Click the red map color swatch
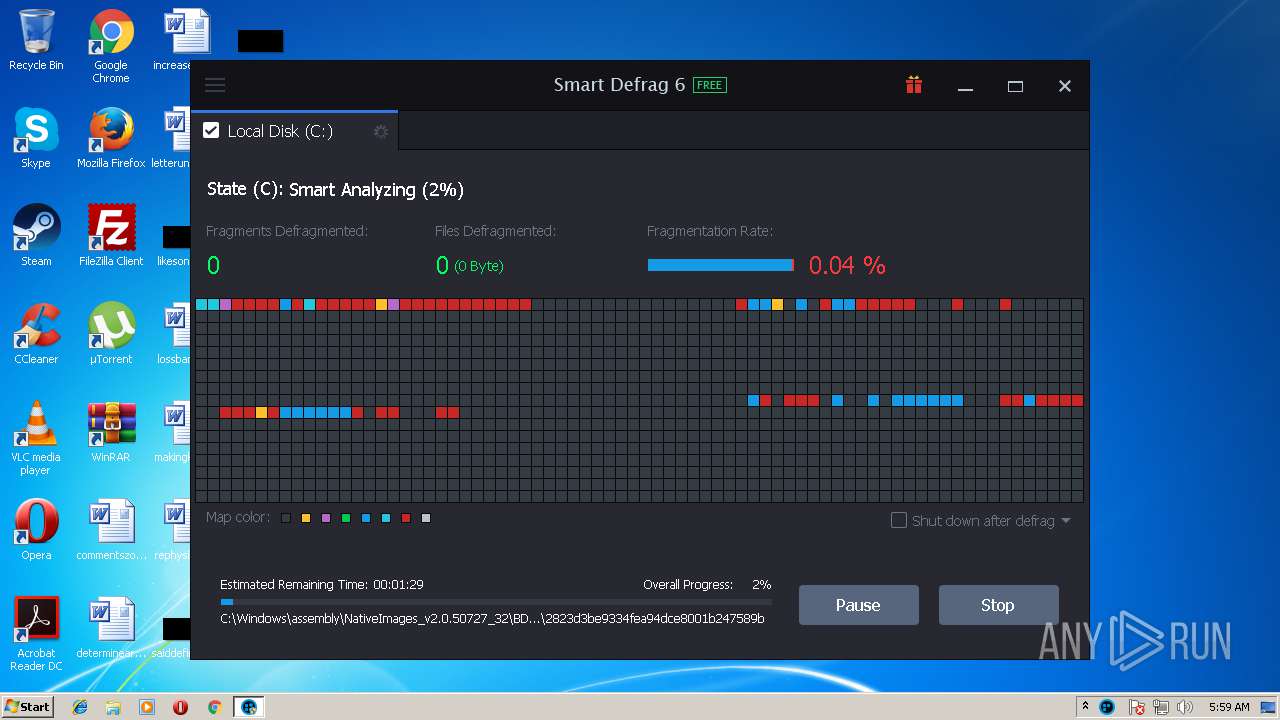The height and width of the screenshot is (720, 1280). [406, 518]
